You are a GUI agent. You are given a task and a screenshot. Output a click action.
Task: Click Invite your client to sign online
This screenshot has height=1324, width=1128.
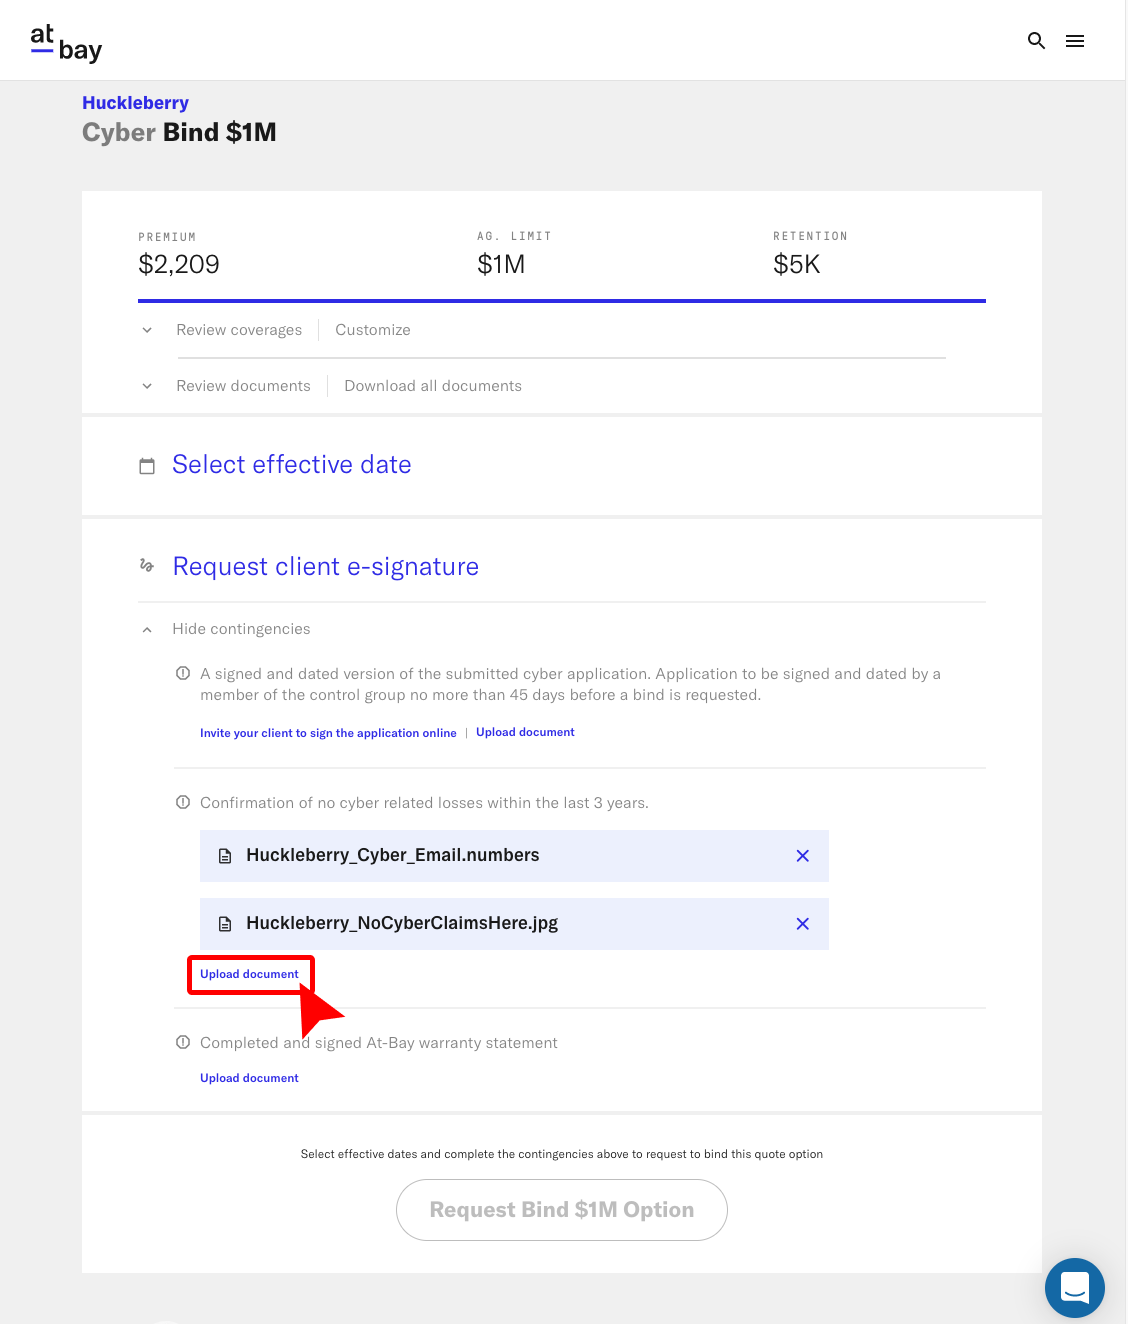click(x=328, y=732)
